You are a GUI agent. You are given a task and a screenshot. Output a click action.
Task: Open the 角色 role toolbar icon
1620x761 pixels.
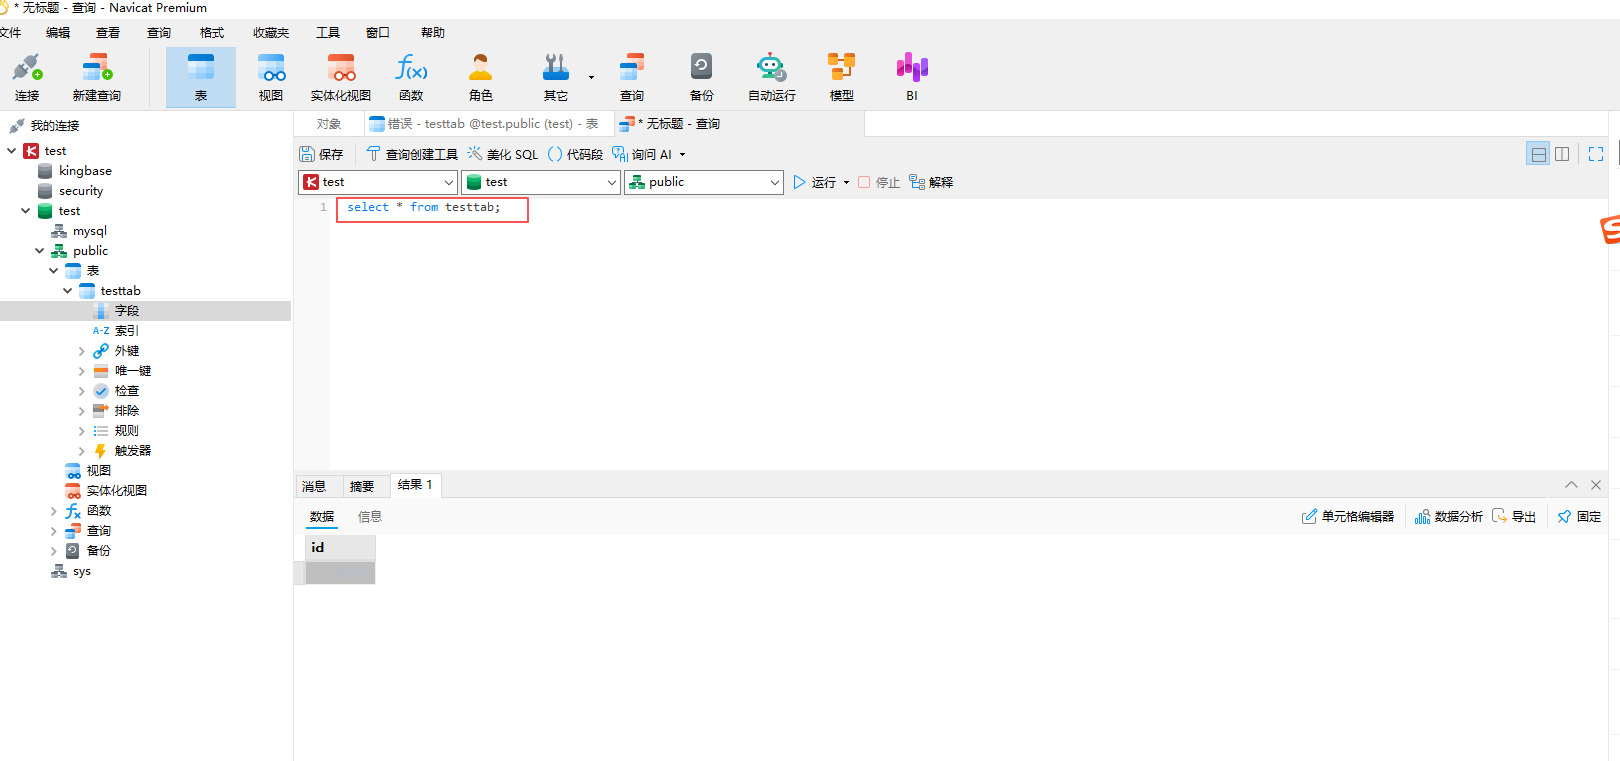click(481, 77)
